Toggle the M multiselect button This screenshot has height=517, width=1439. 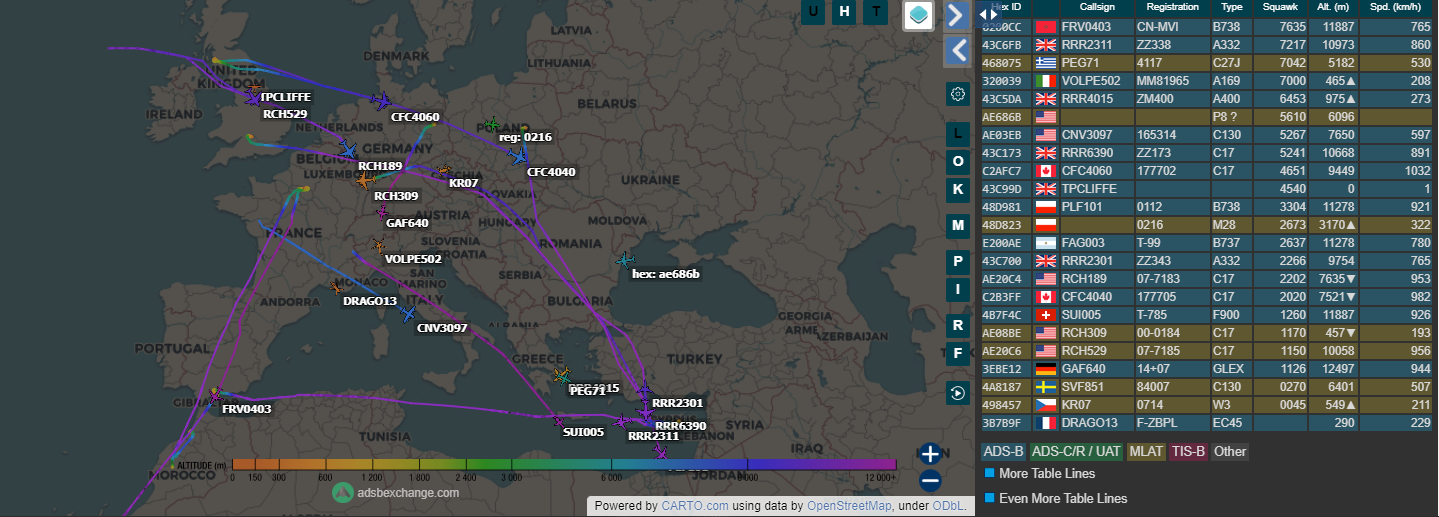tap(958, 226)
